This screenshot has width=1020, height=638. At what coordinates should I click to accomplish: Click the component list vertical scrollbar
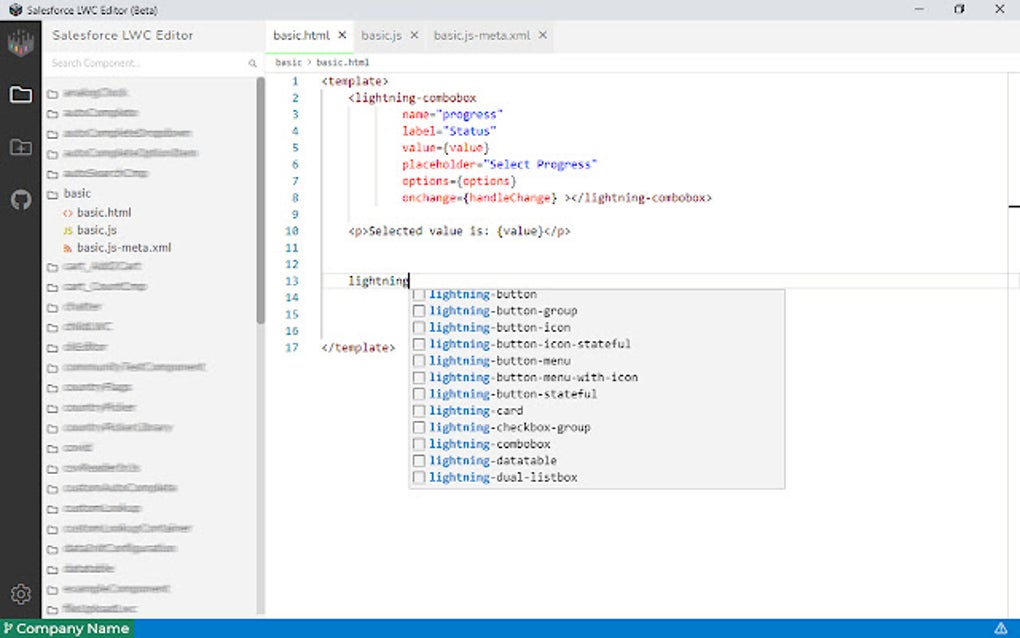[x=261, y=200]
